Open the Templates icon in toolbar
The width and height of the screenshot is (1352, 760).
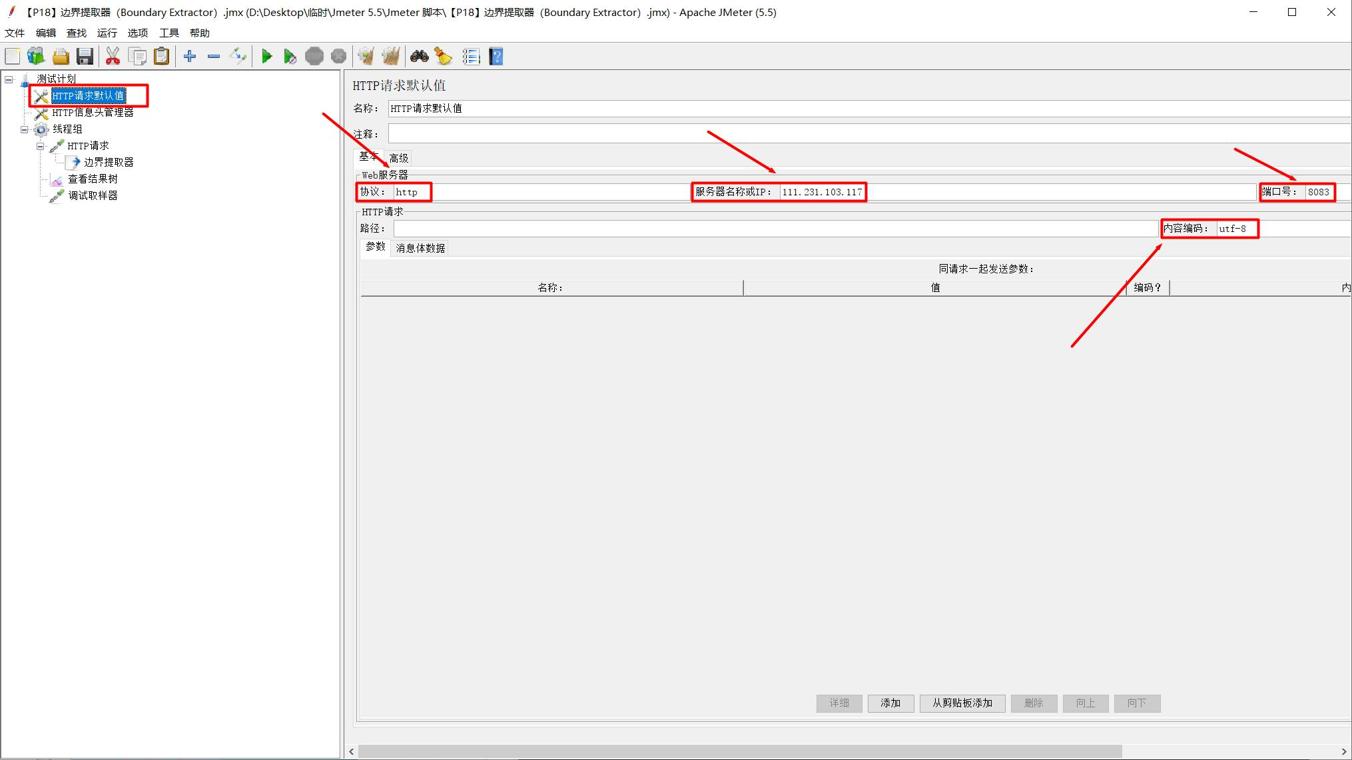pos(36,57)
